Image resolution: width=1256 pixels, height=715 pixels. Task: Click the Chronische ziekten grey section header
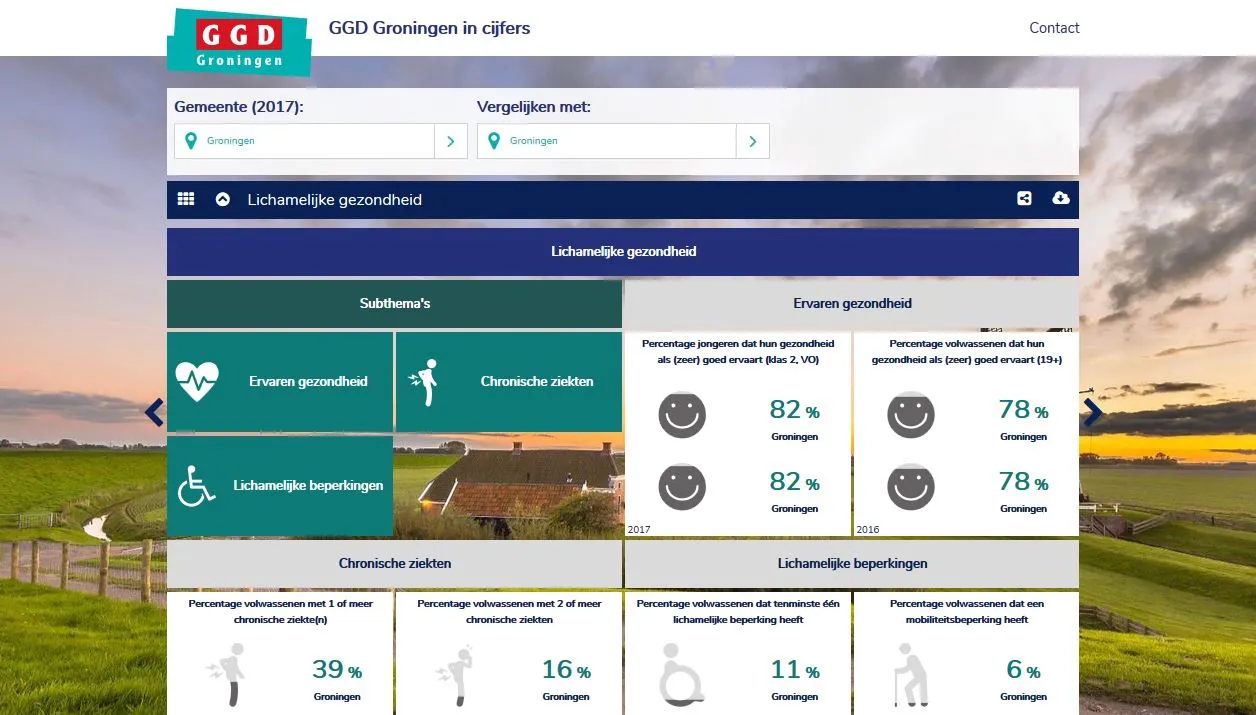click(394, 564)
